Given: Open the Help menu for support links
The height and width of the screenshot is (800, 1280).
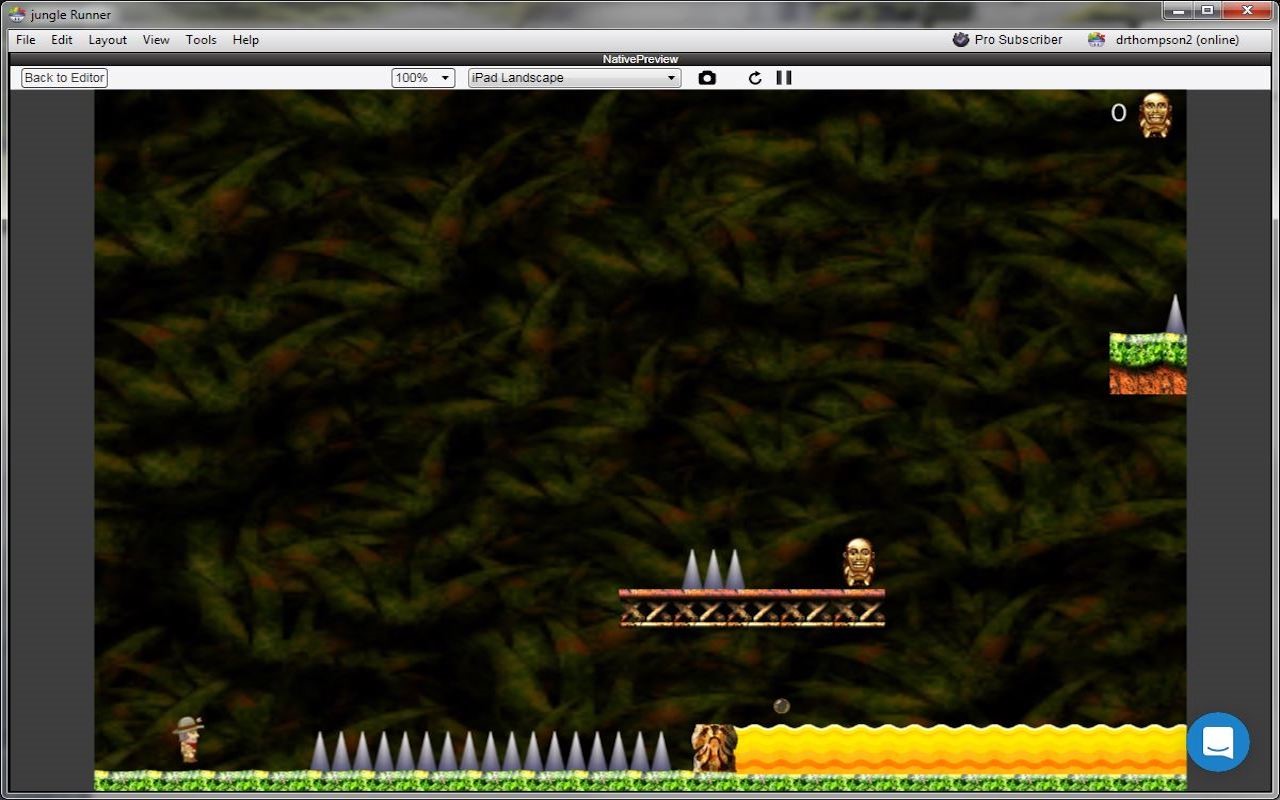Looking at the screenshot, I should pyautogui.click(x=245, y=40).
